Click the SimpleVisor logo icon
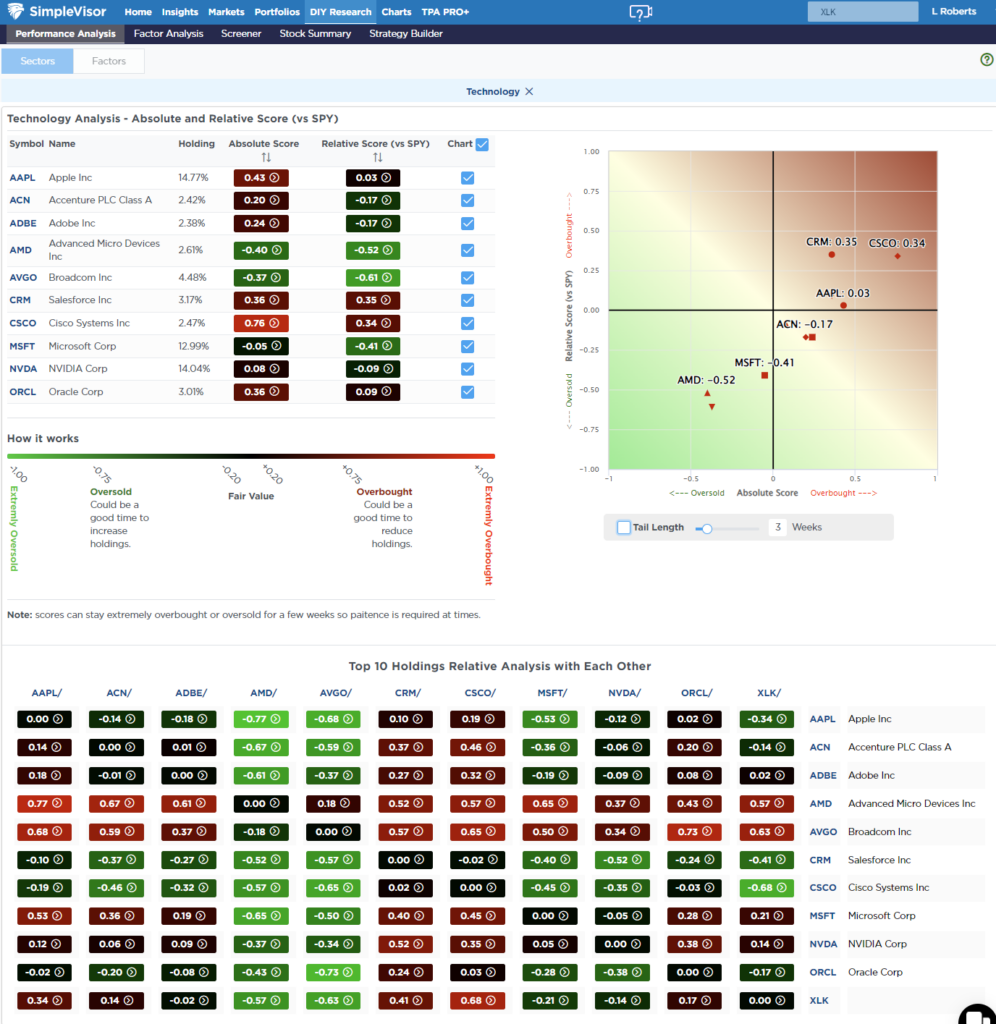996x1024 pixels. (16, 11)
